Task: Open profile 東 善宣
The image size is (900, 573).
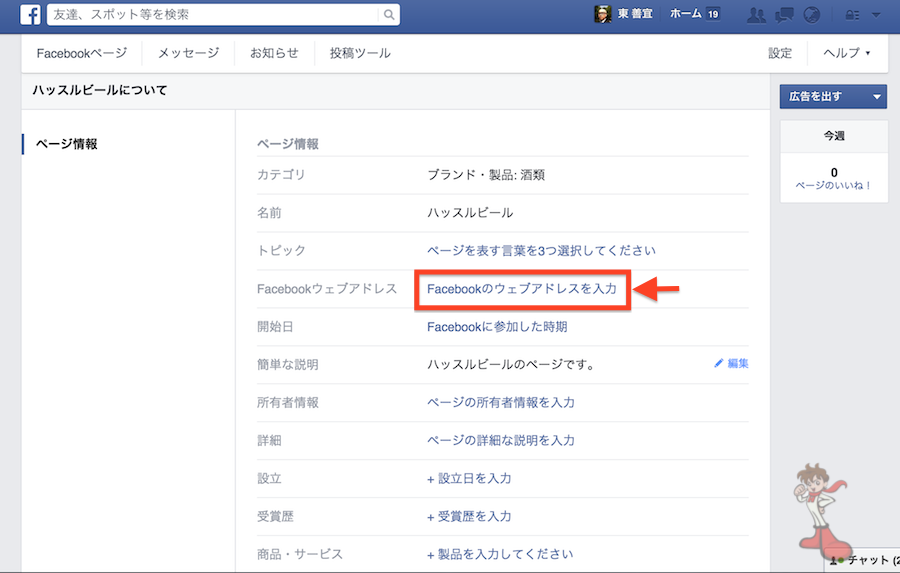Action: [x=635, y=14]
